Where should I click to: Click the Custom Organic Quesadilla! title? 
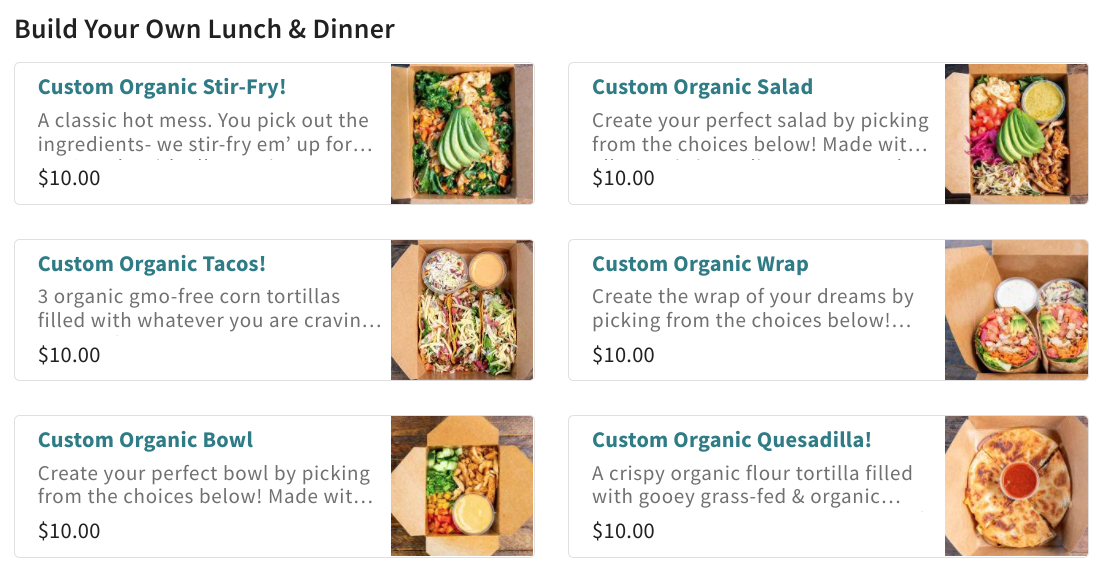732,440
